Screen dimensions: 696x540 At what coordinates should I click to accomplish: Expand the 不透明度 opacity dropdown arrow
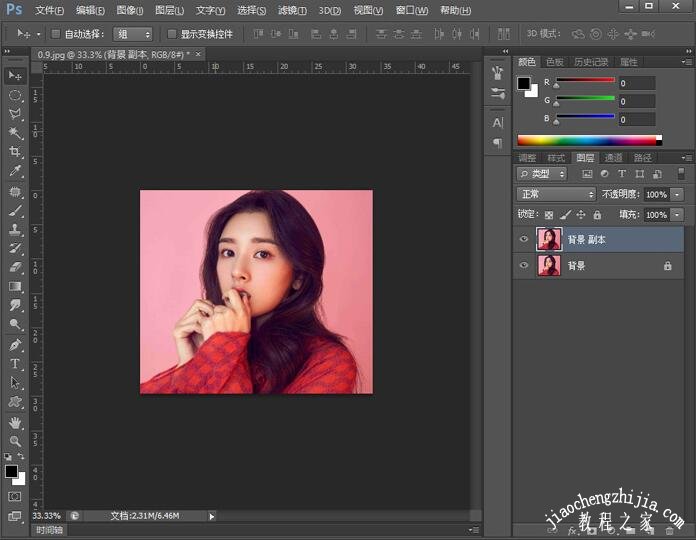coord(678,194)
